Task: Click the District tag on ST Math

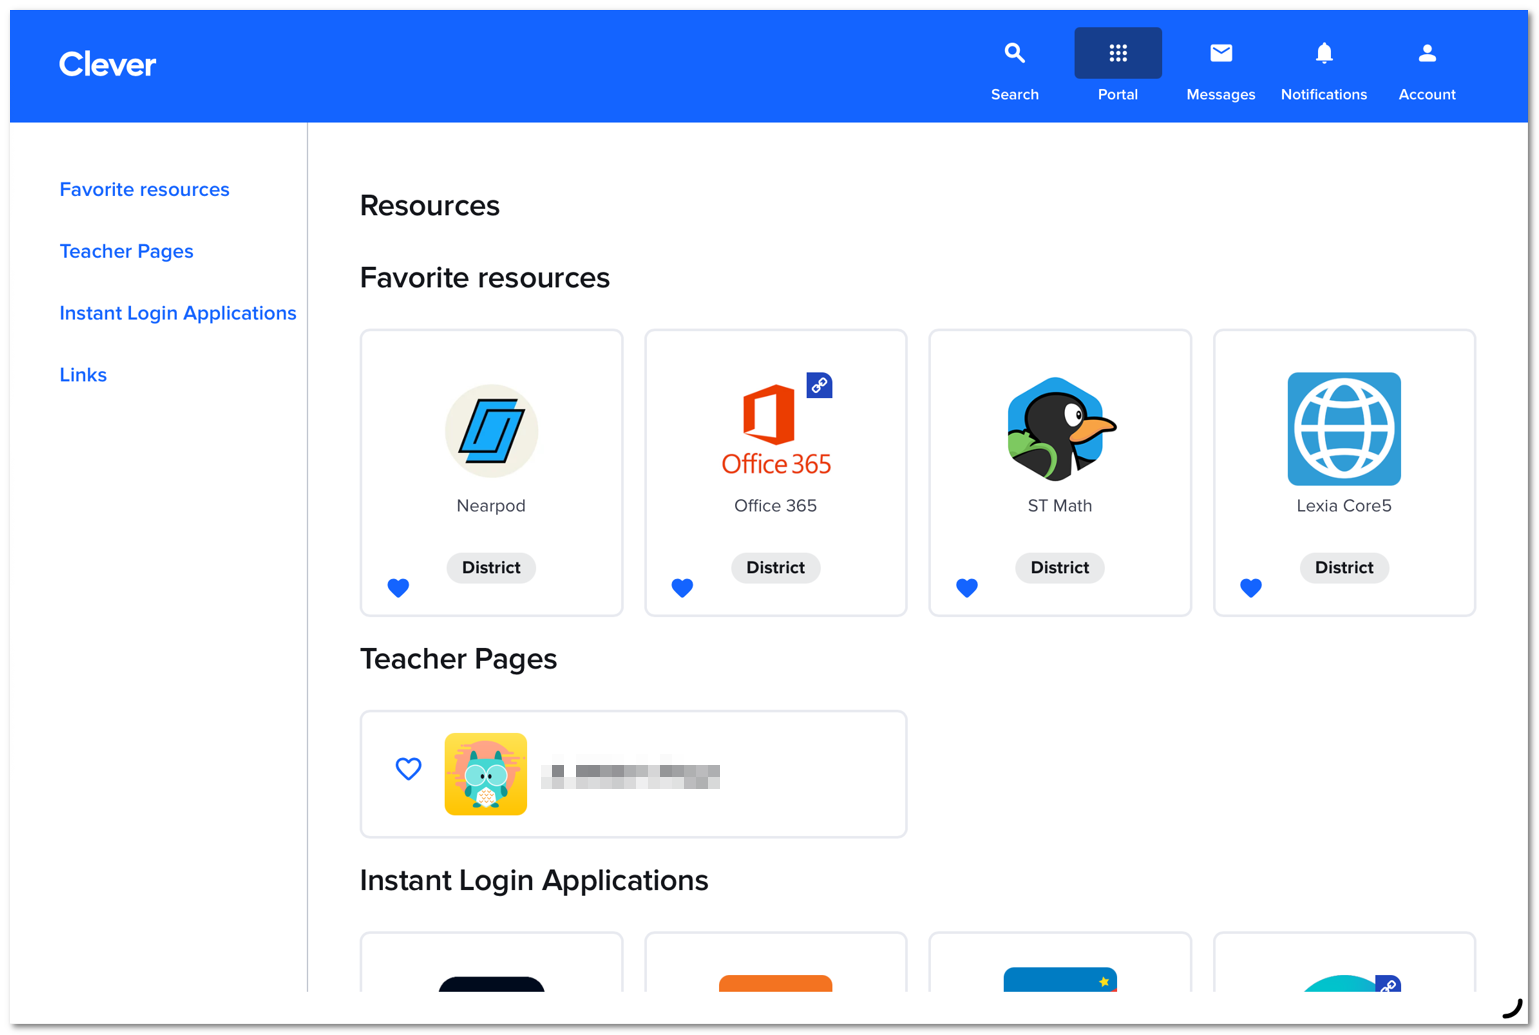Action: coord(1060,568)
